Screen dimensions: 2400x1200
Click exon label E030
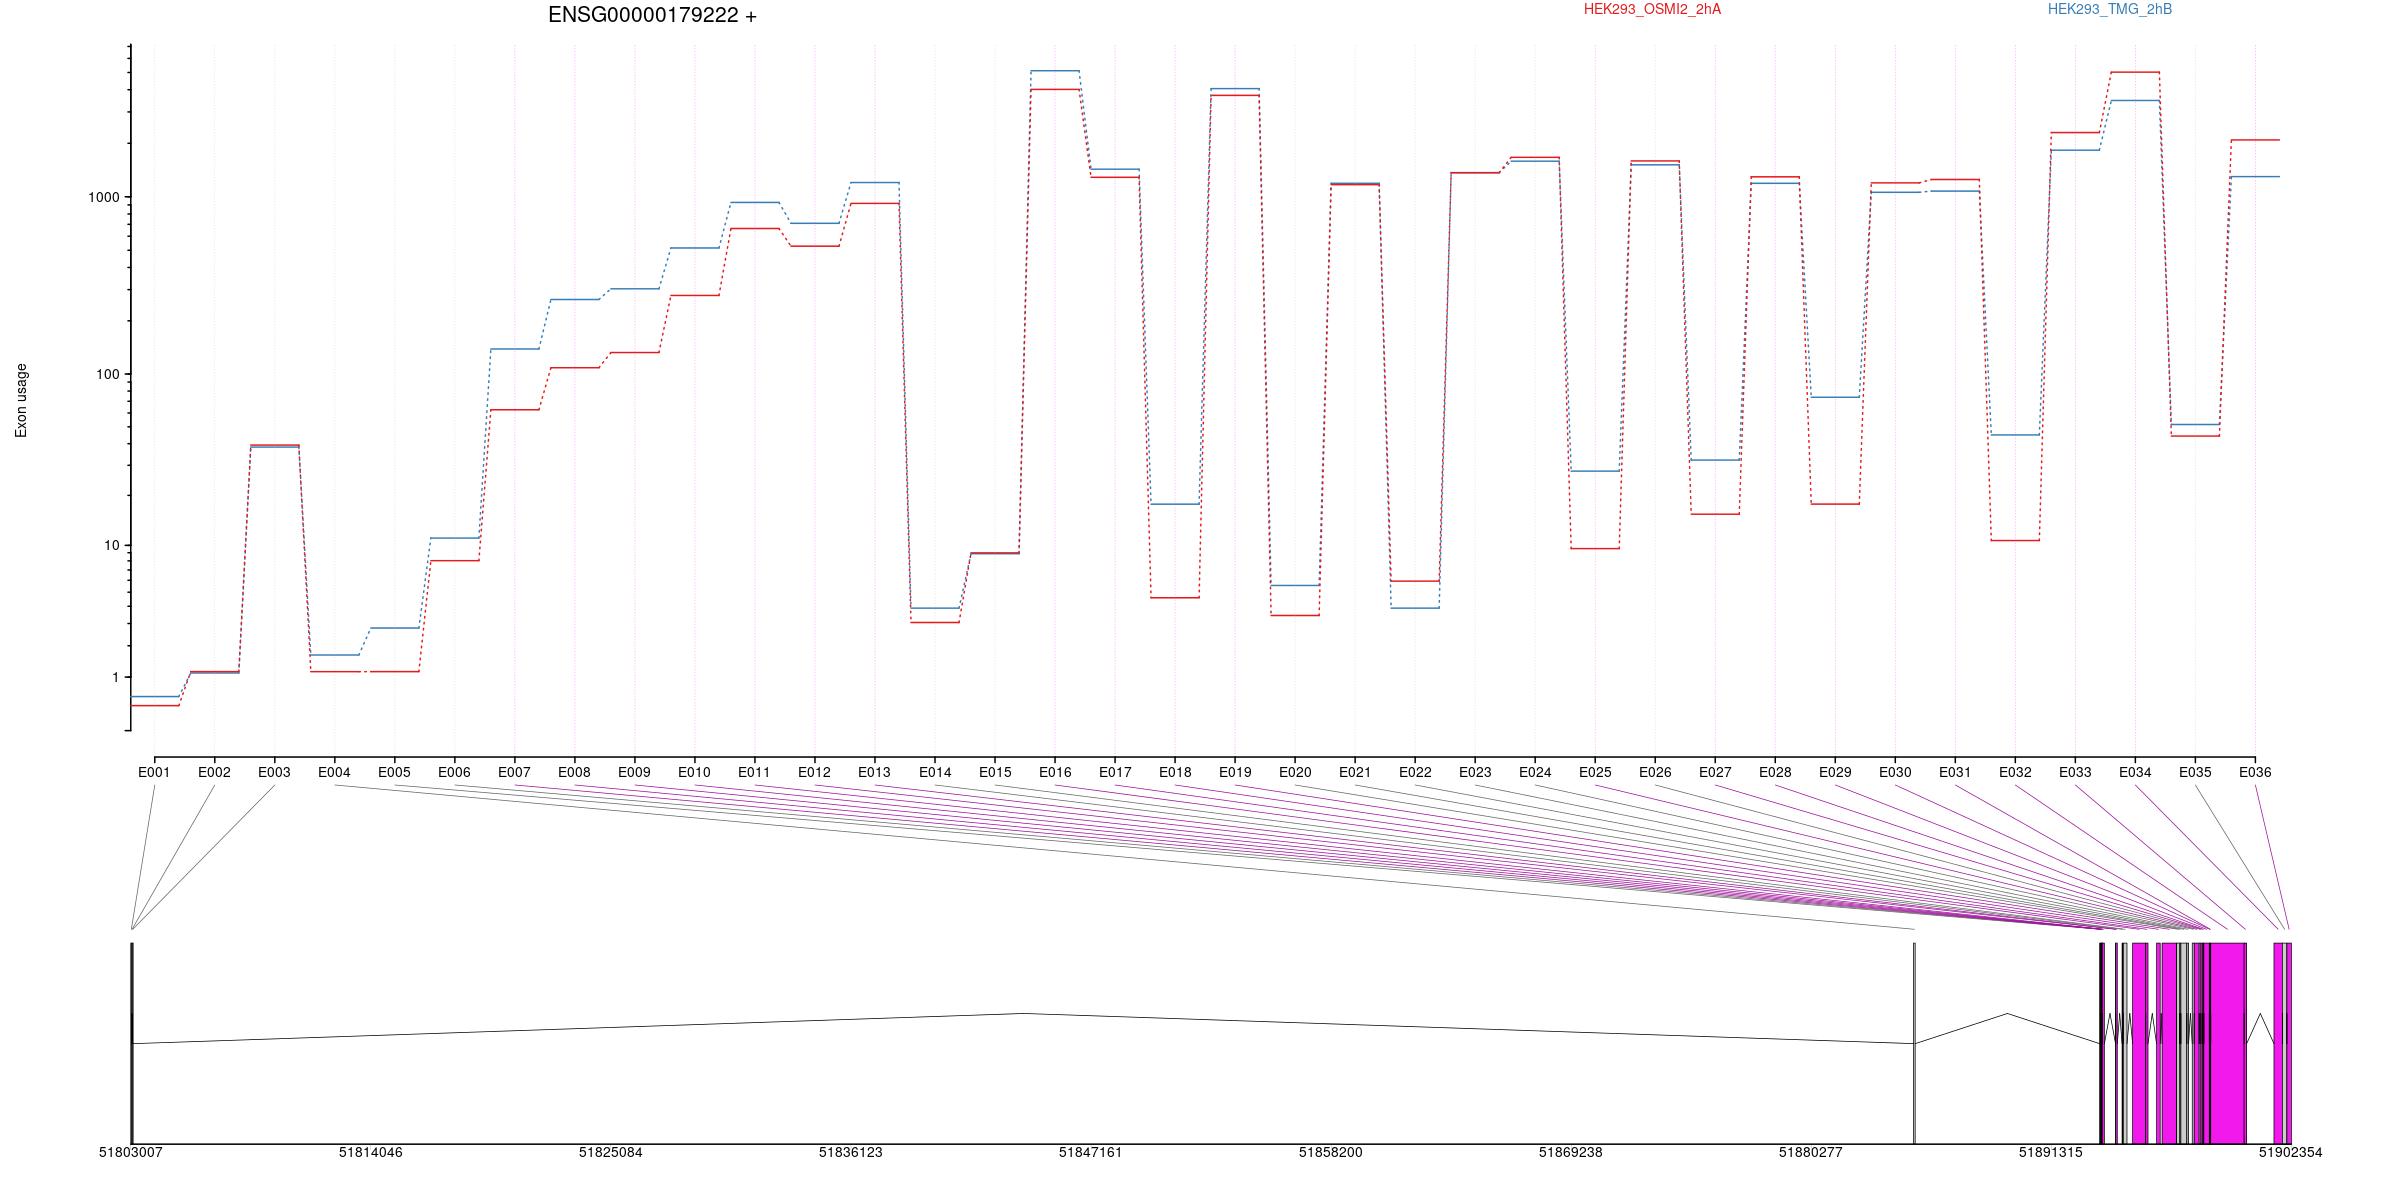pos(1895,772)
